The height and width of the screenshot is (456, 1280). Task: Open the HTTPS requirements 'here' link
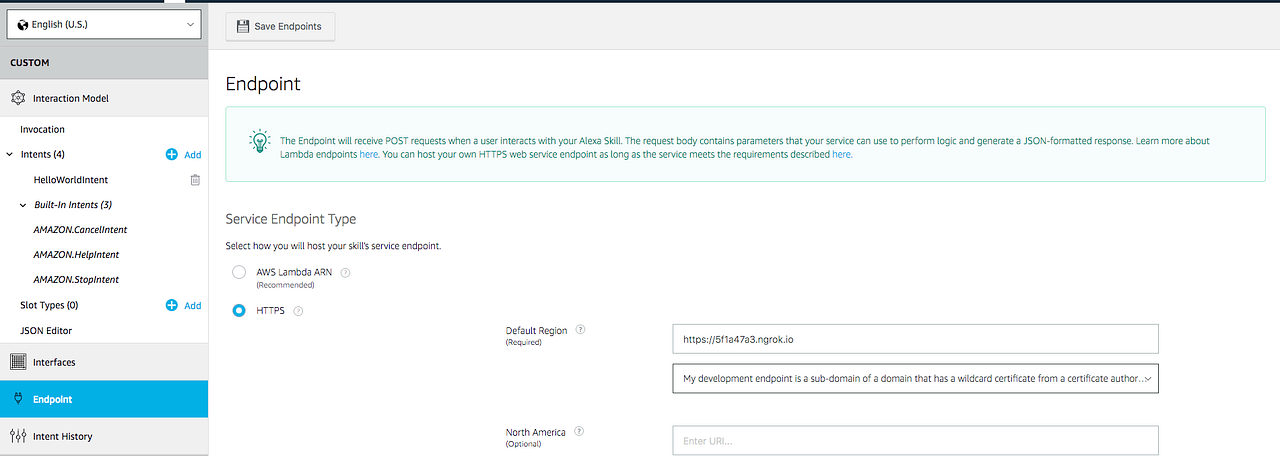[842, 155]
